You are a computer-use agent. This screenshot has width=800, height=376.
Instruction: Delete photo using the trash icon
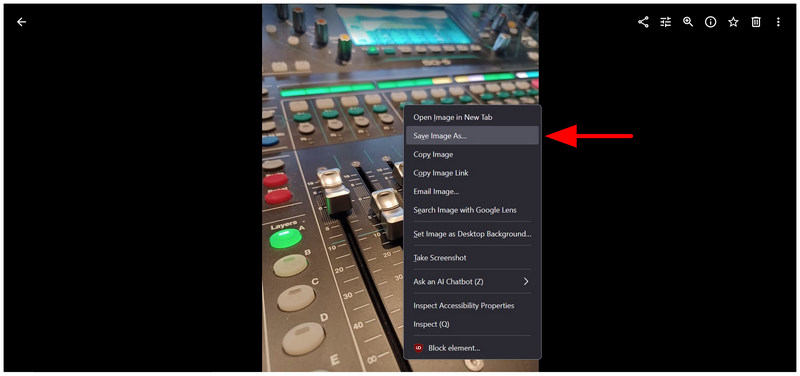(756, 22)
